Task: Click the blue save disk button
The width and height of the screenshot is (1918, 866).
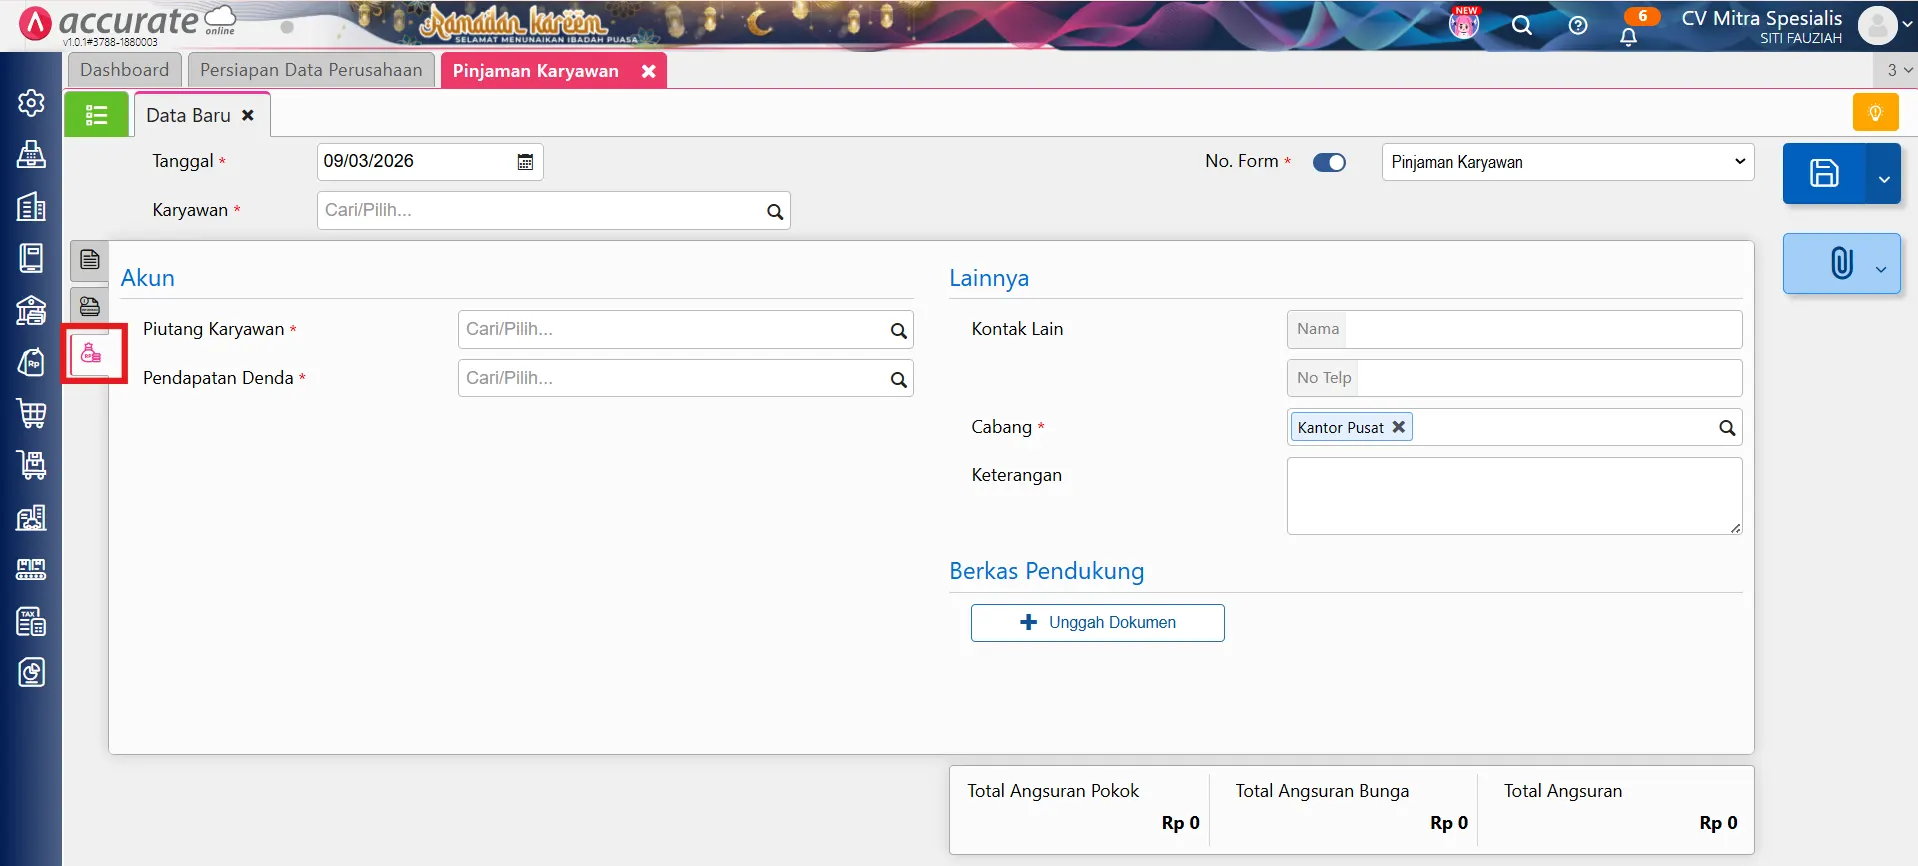Action: tap(1824, 173)
